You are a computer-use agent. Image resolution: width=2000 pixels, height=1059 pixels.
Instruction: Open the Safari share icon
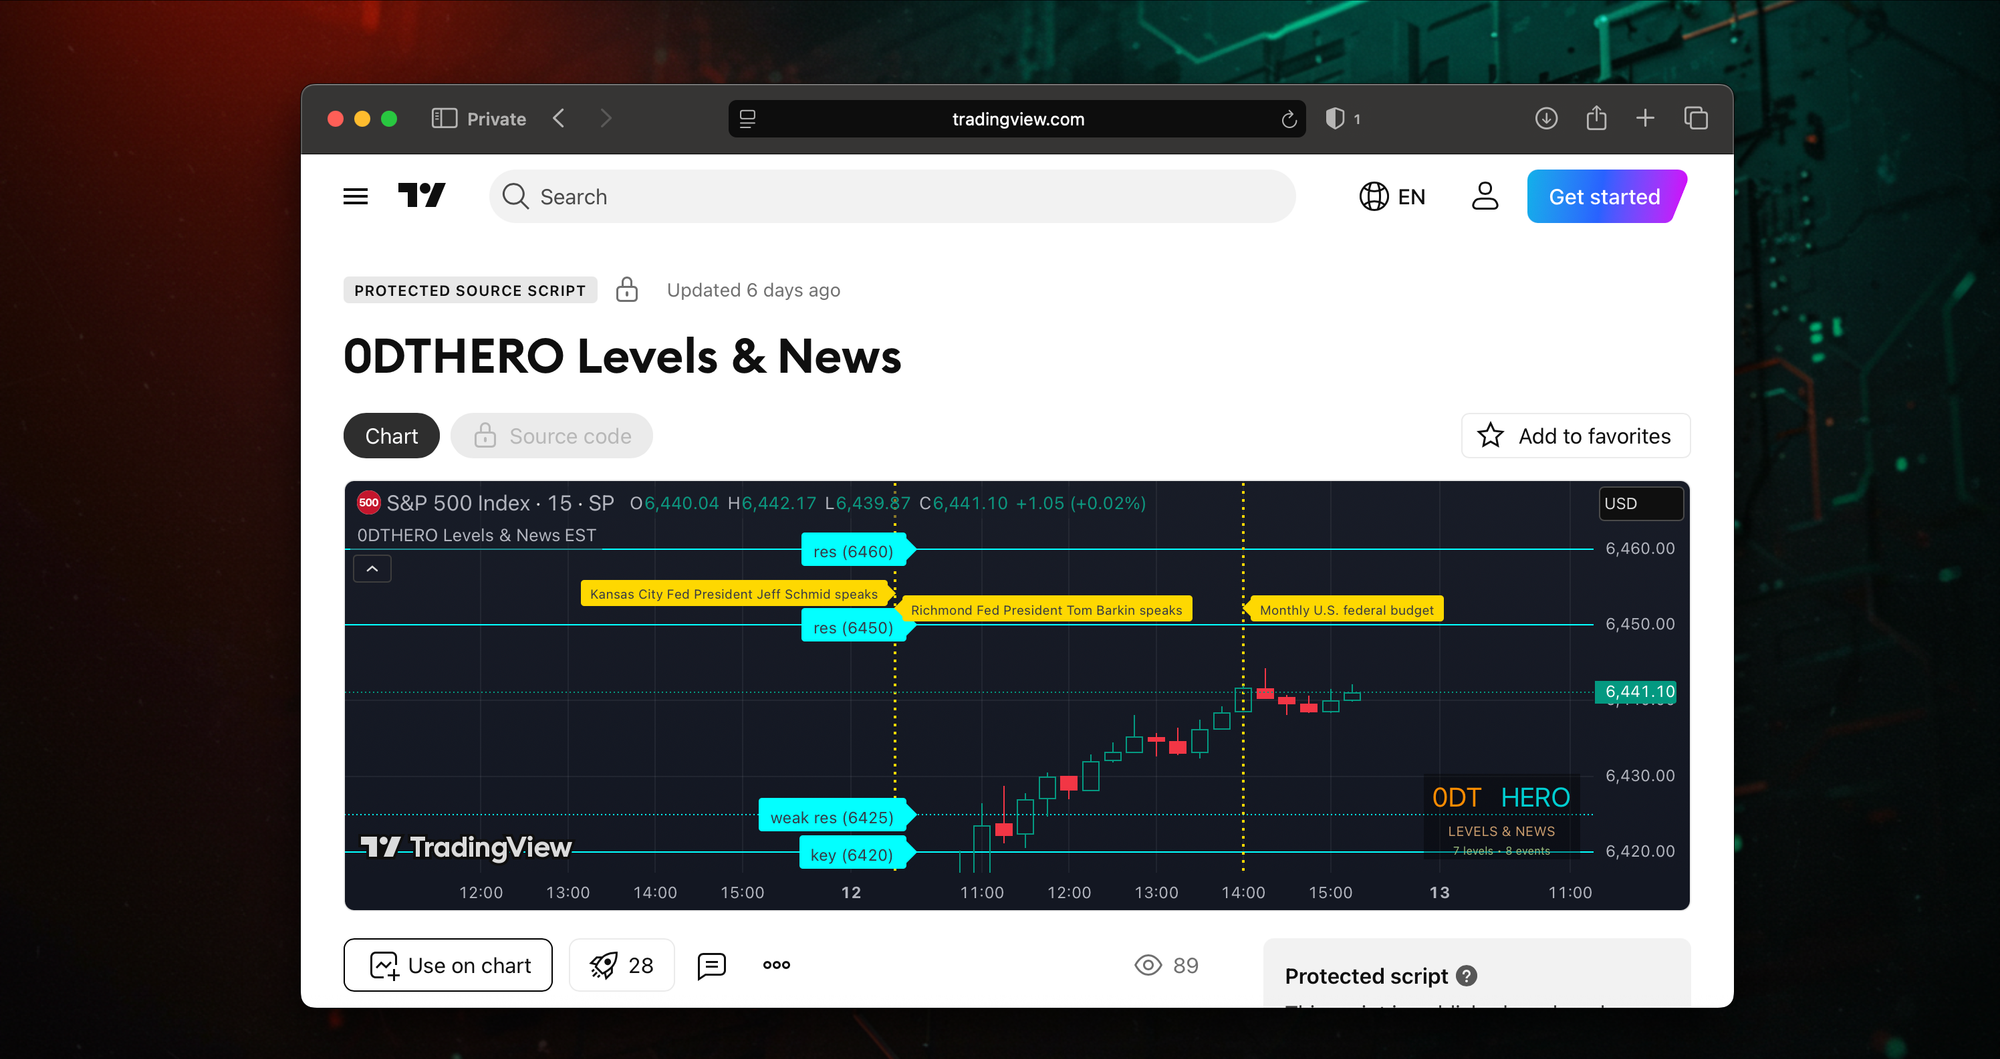[1596, 118]
